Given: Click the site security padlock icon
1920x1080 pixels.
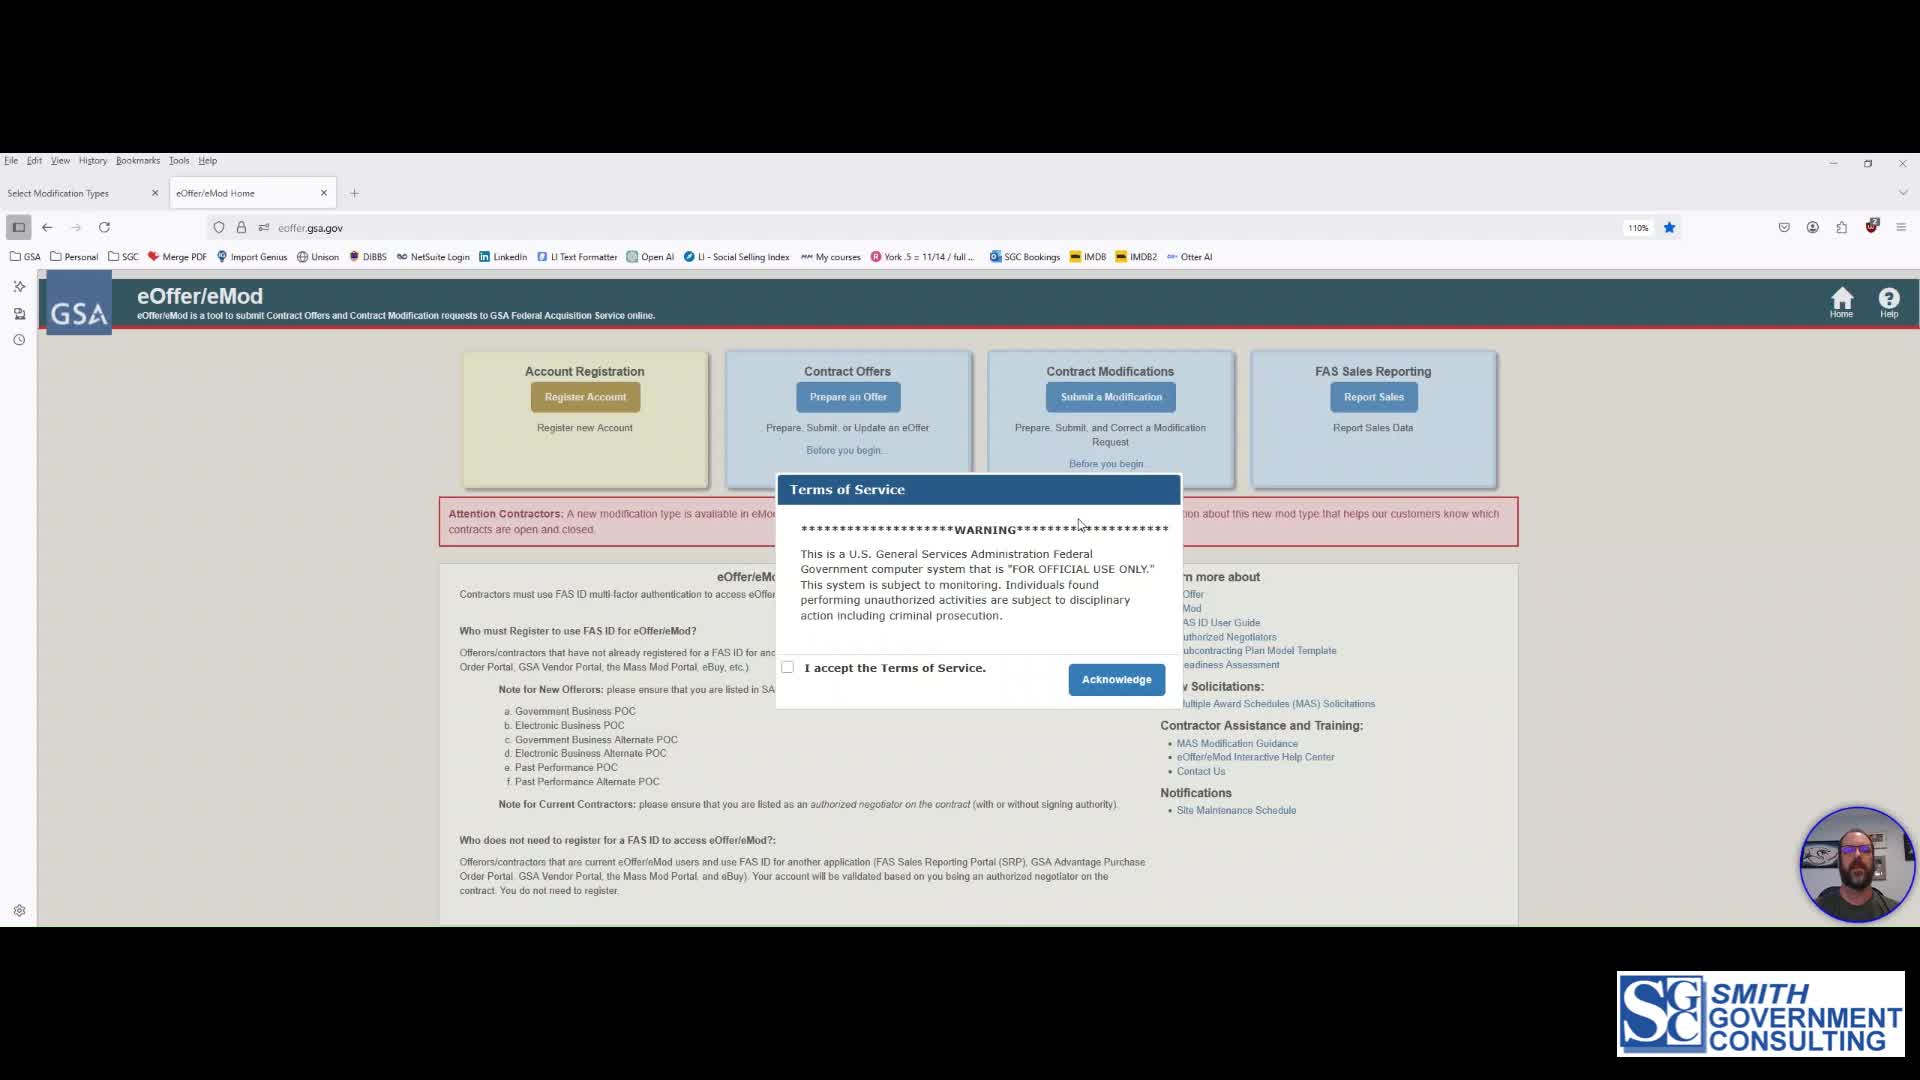Looking at the screenshot, I should 241,227.
